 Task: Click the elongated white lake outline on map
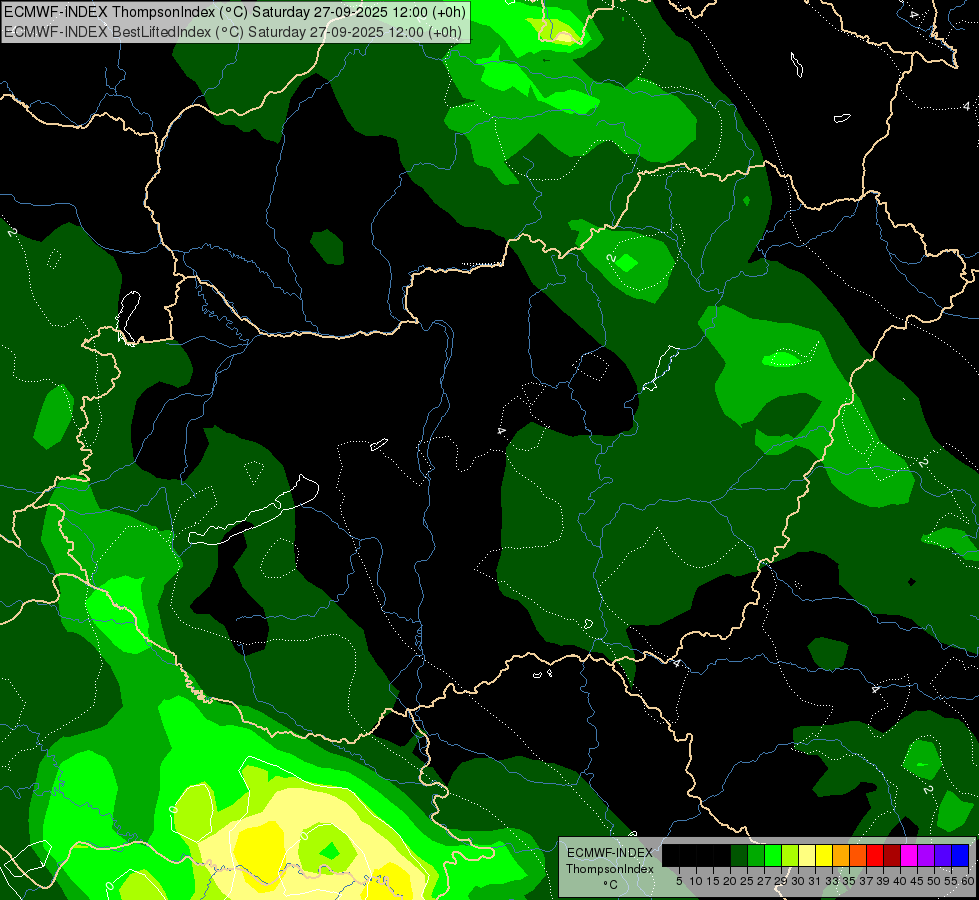255,514
